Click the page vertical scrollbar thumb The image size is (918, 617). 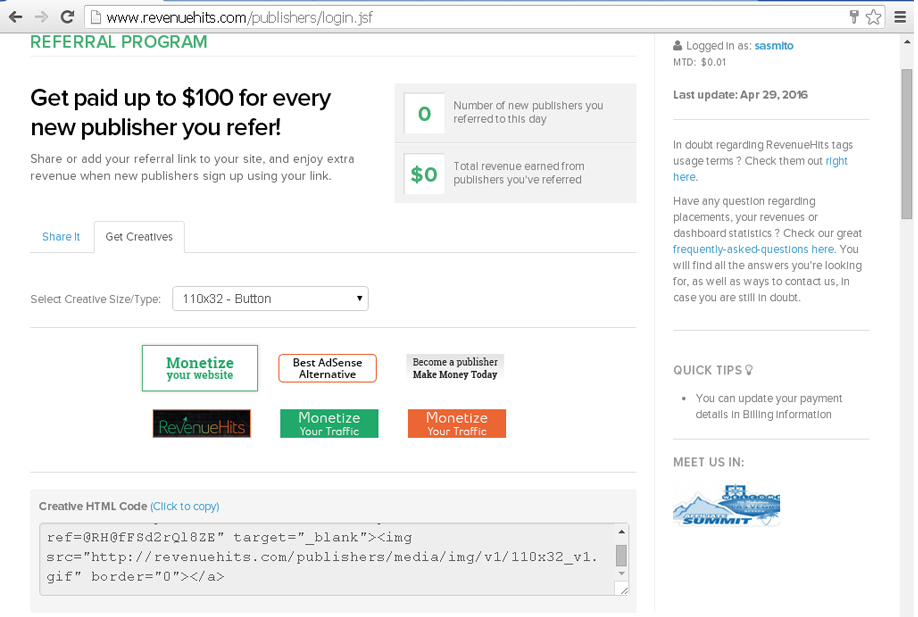click(907, 143)
